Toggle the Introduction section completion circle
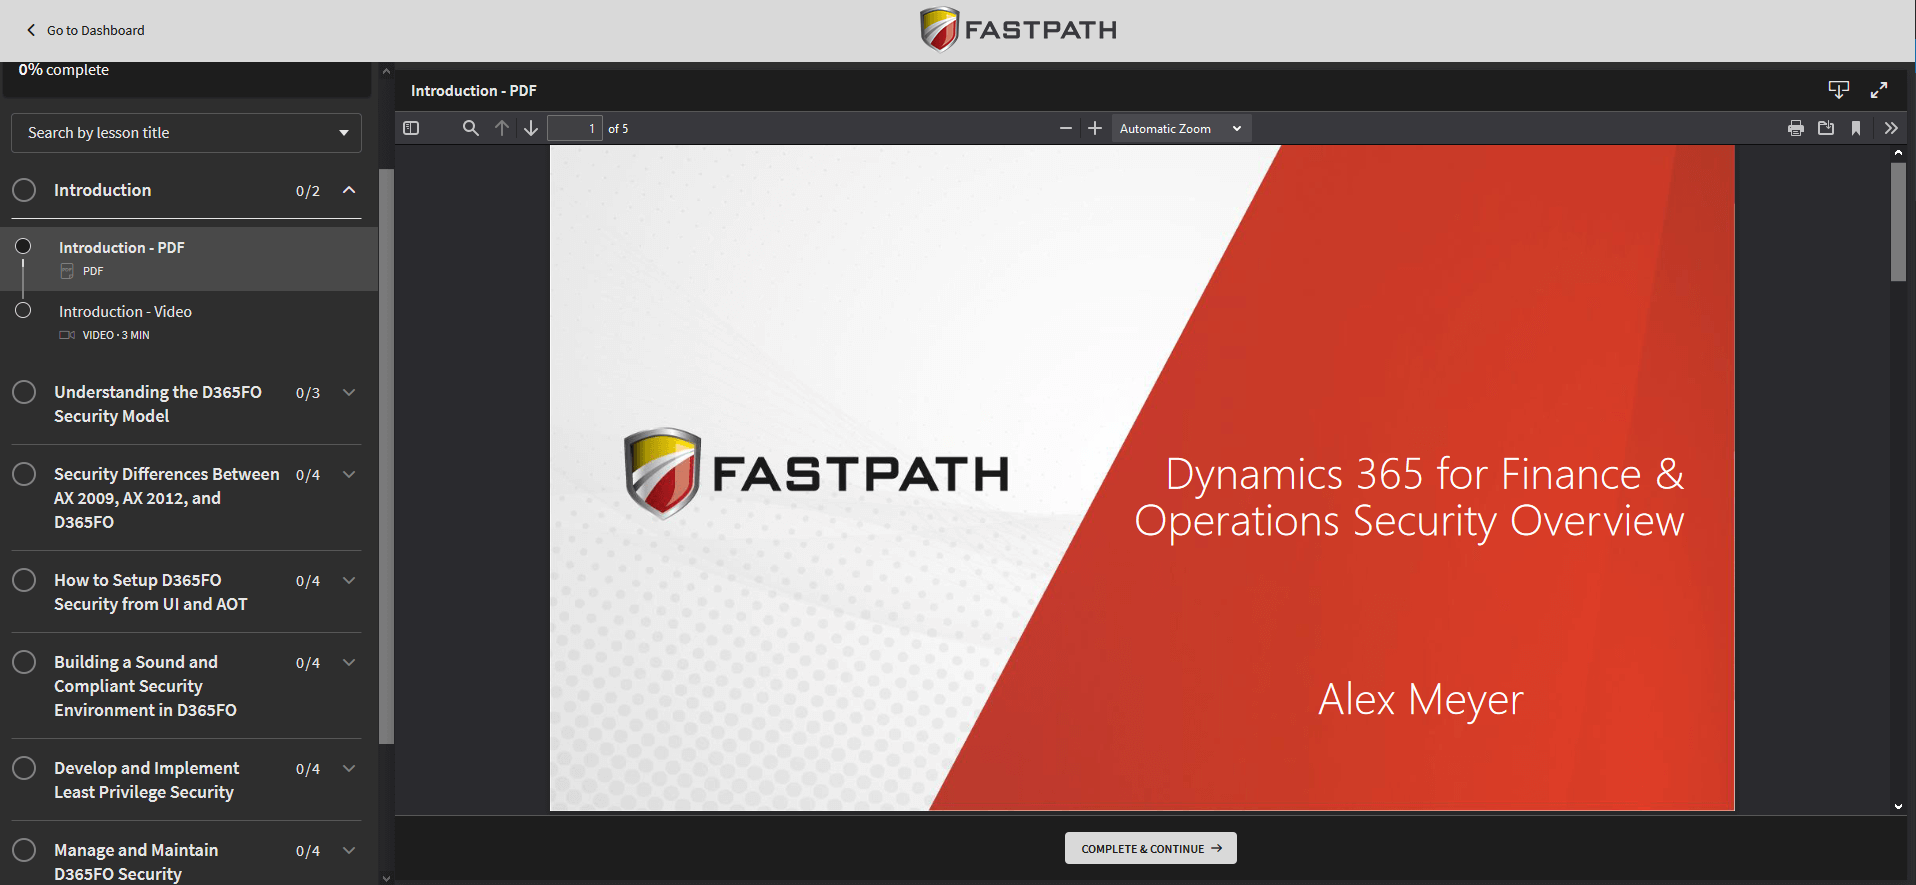 point(24,190)
